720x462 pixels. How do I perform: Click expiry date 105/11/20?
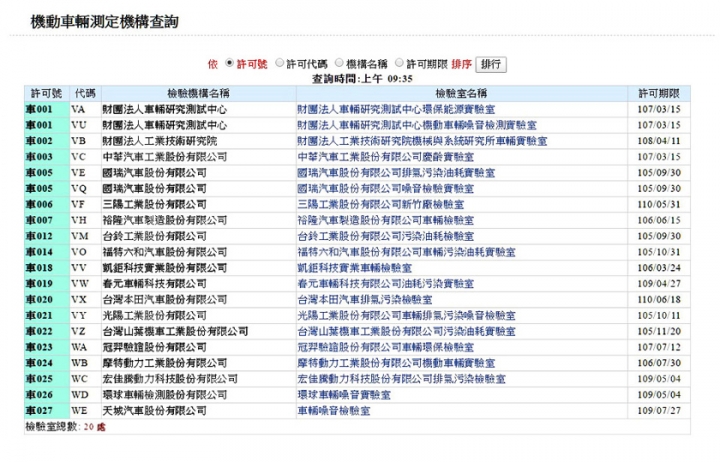[659, 331]
